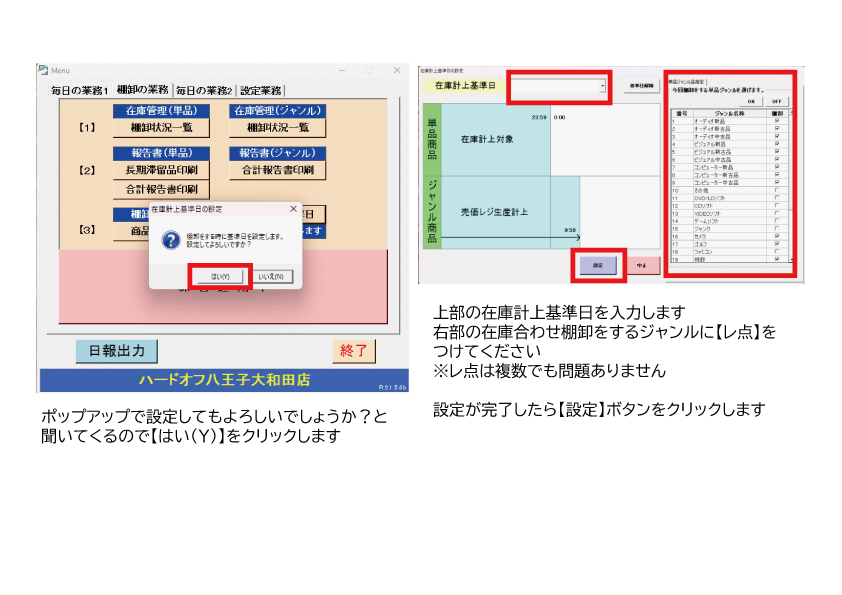Switch to the 毎日の業務1 tab
This screenshot has width=842, height=595.
79,90
